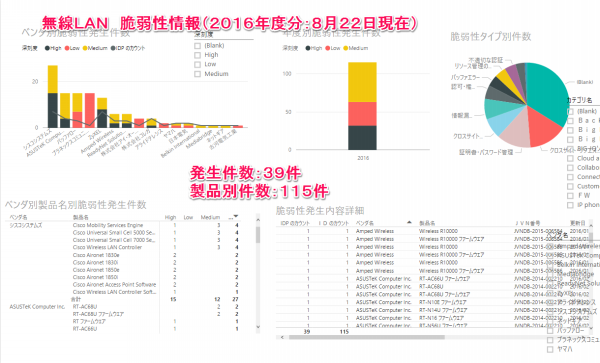Click Low legend dot in yearly chart
The image size is (600, 363).
[328, 48]
